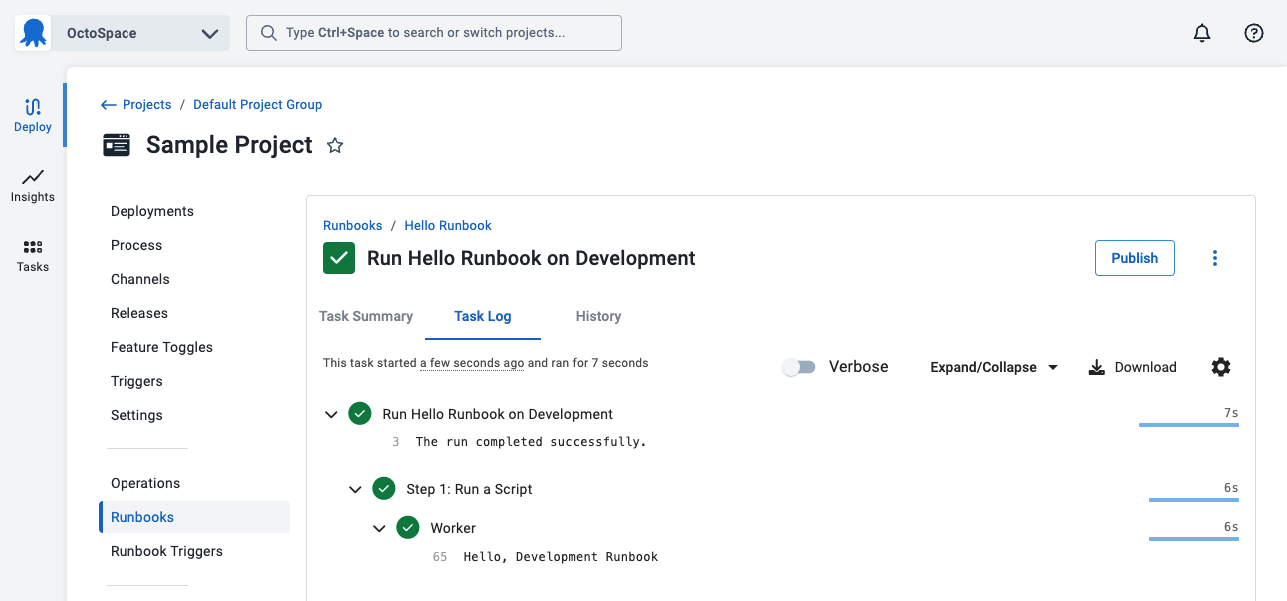Click the Publish button

coord(1134,257)
